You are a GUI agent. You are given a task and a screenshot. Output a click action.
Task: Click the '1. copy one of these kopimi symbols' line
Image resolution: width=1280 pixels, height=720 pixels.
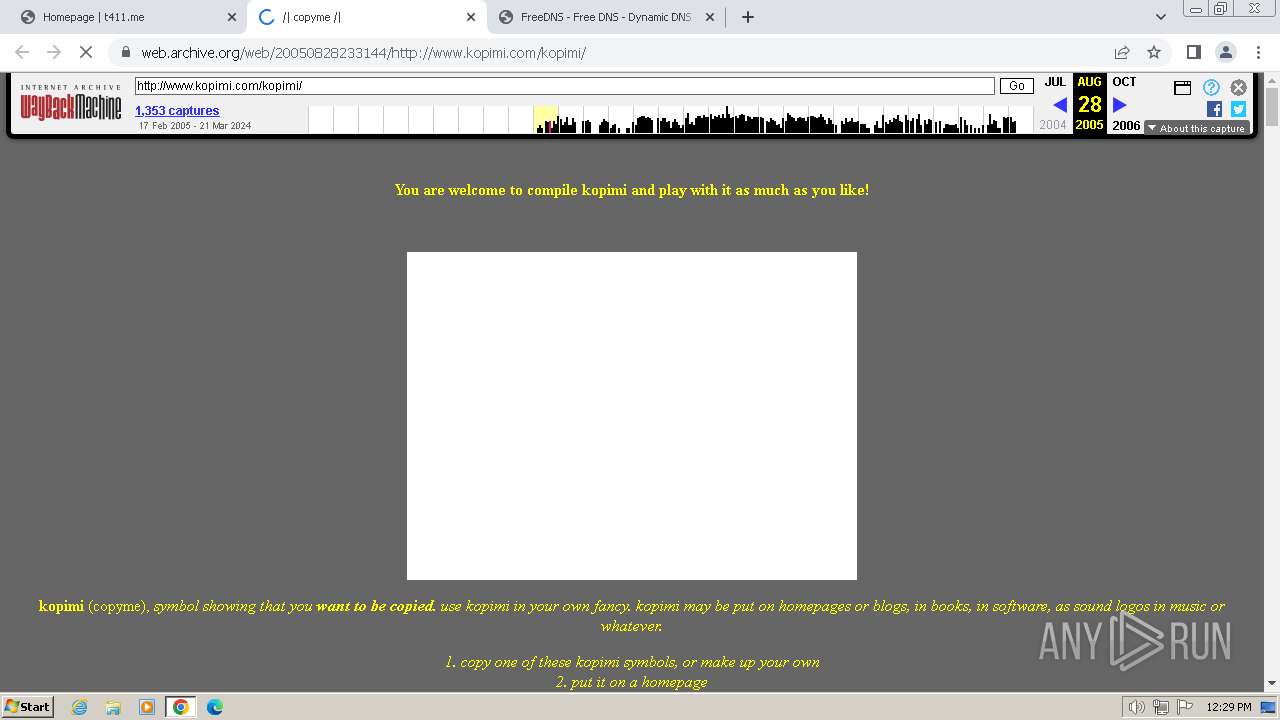click(632, 662)
